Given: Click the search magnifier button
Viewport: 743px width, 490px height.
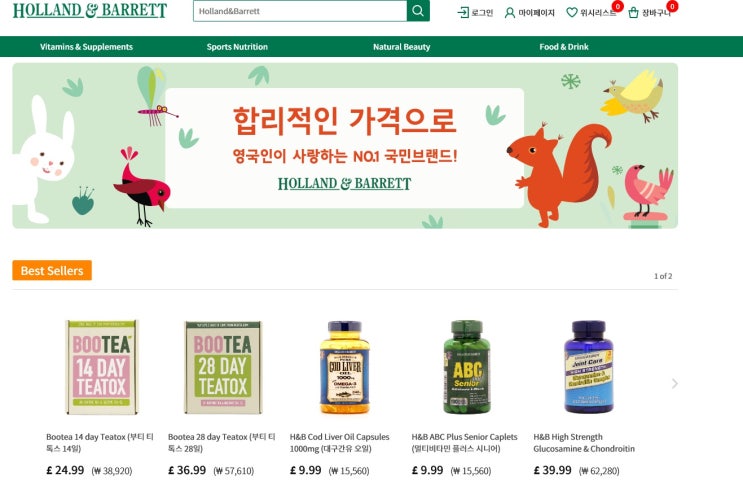Looking at the screenshot, I should click(418, 10).
